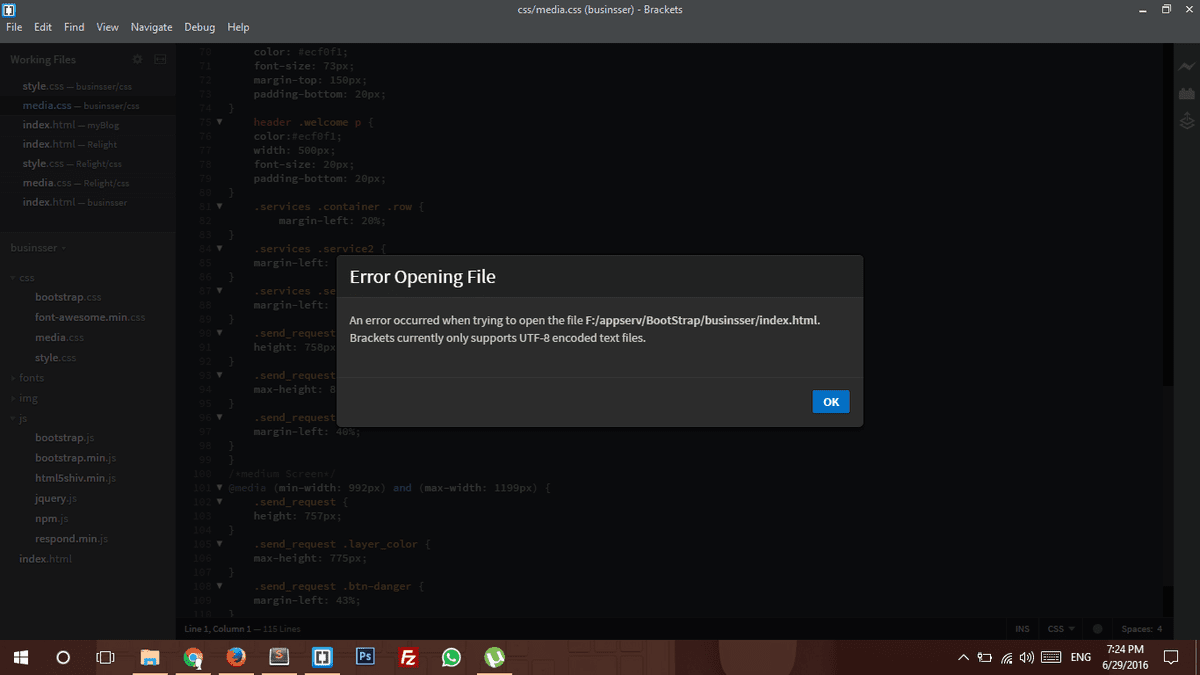
Task: Click the layered upload icon in right toolbar
Action: point(1187,122)
